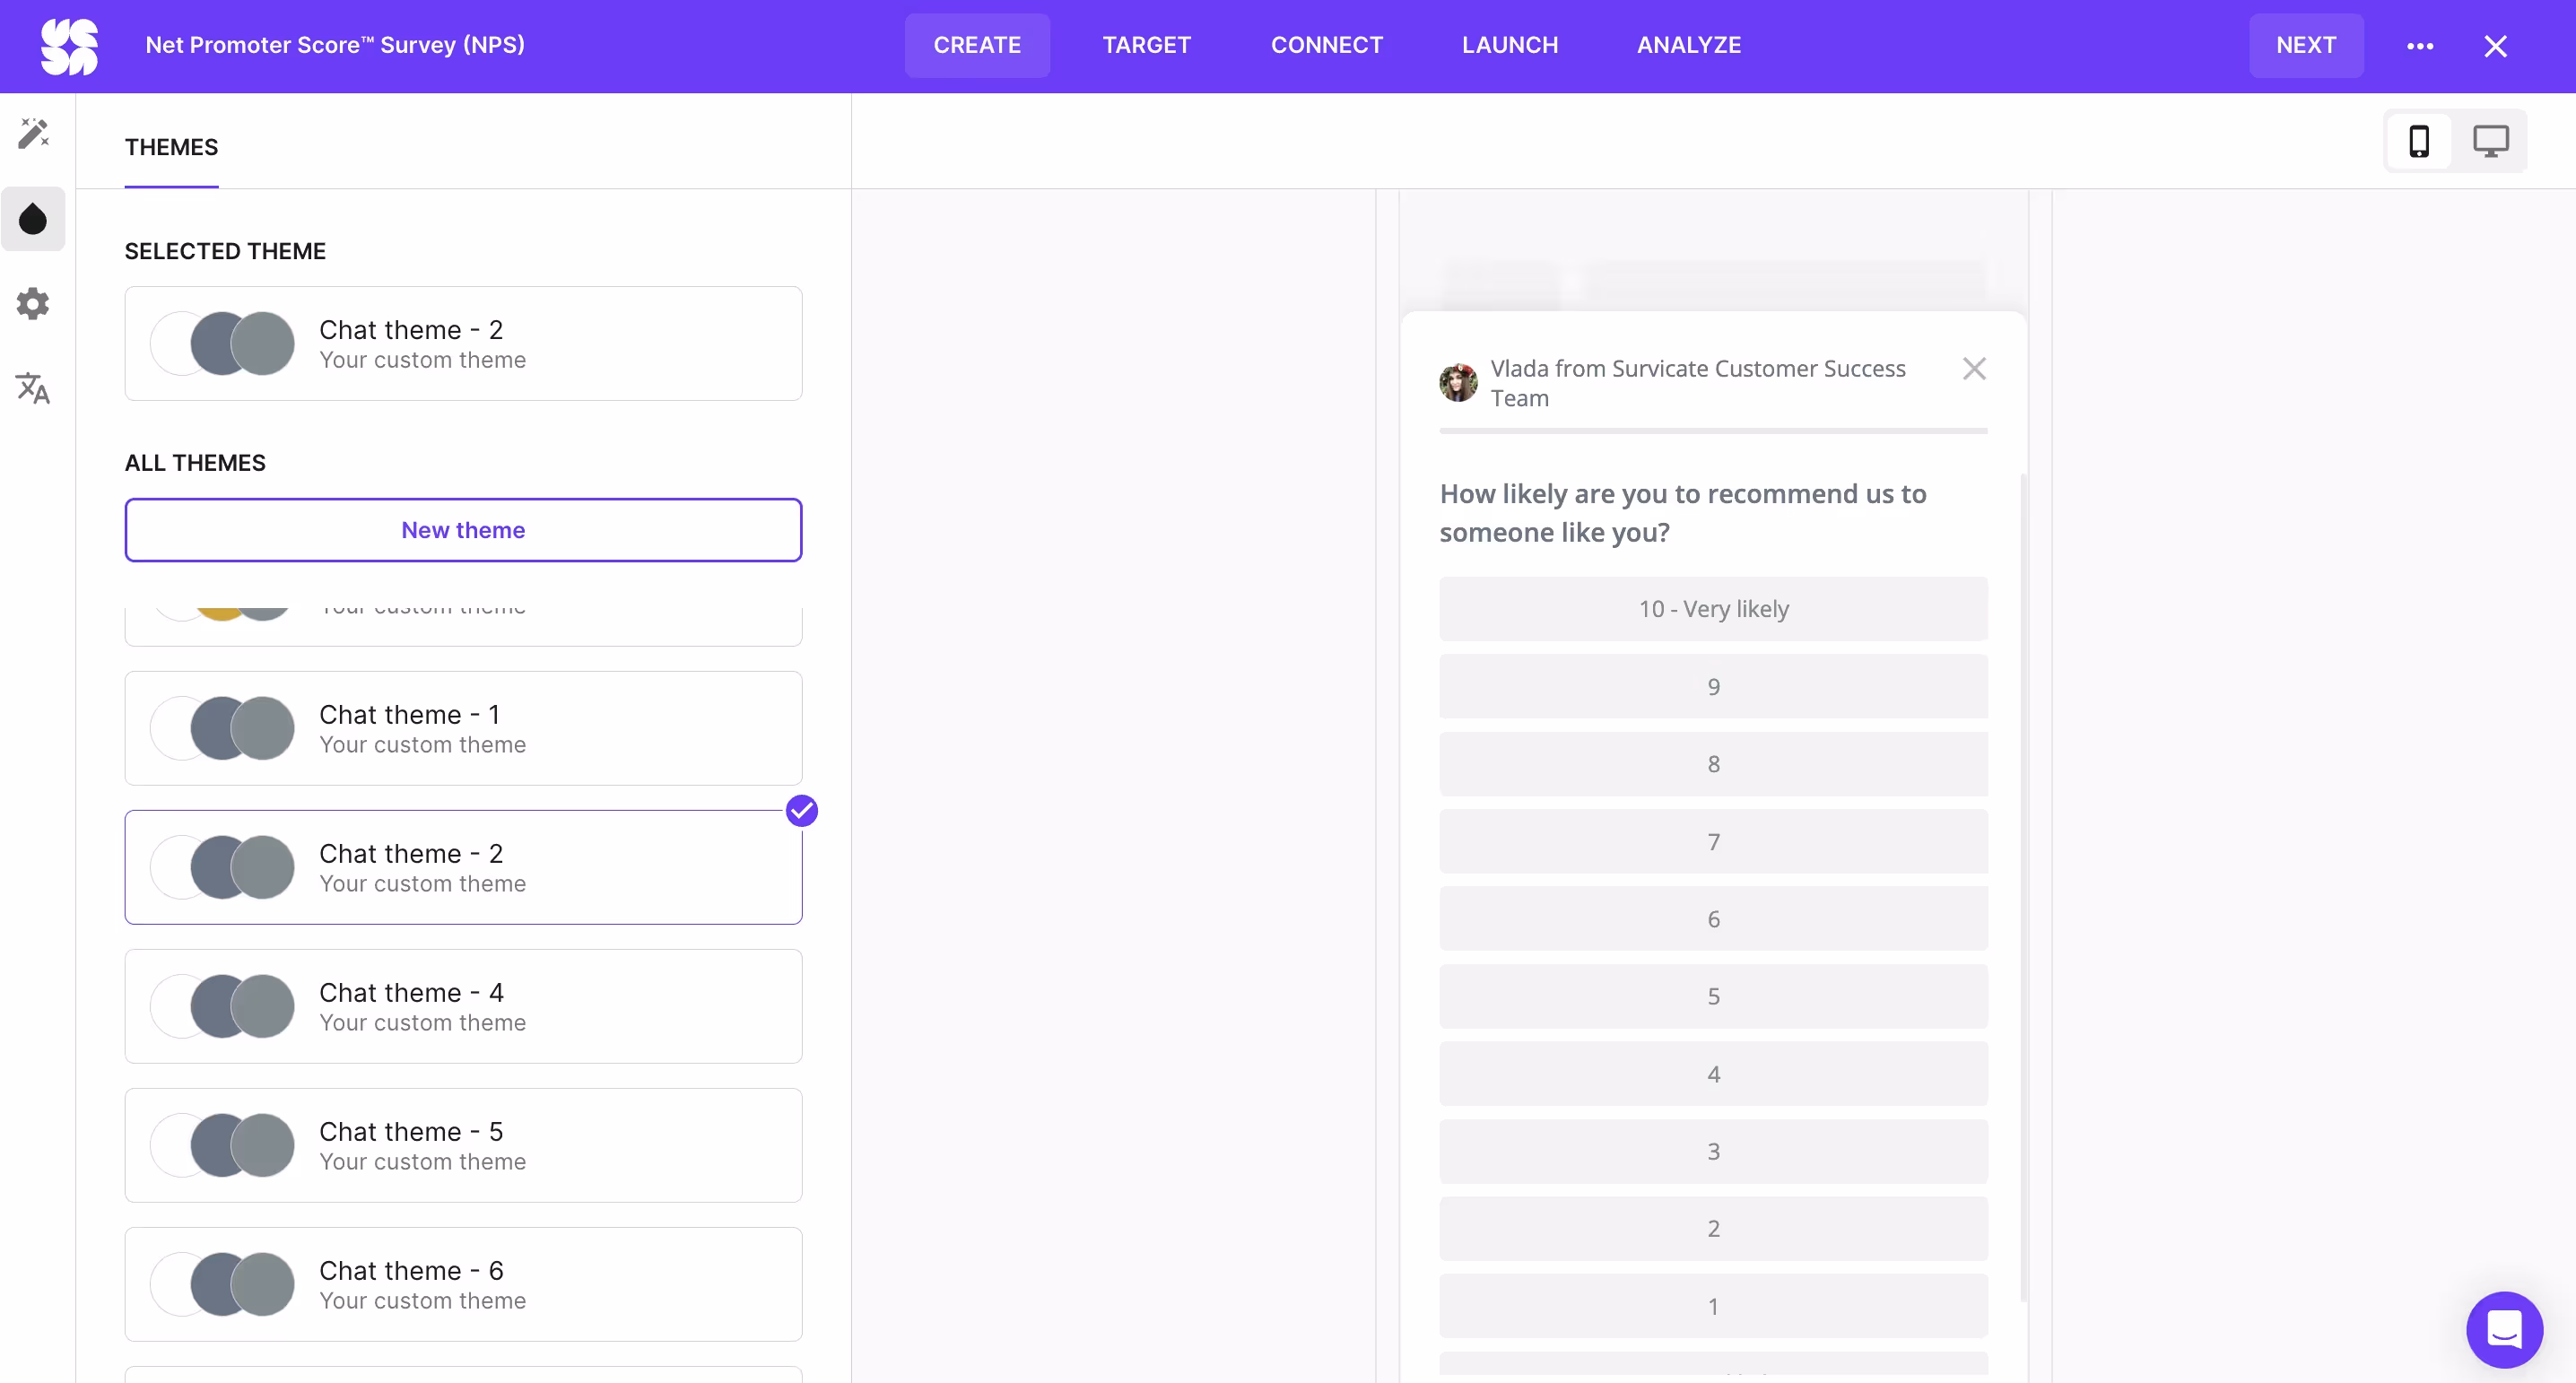Open the chat support bubble

click(2504, 1329)
